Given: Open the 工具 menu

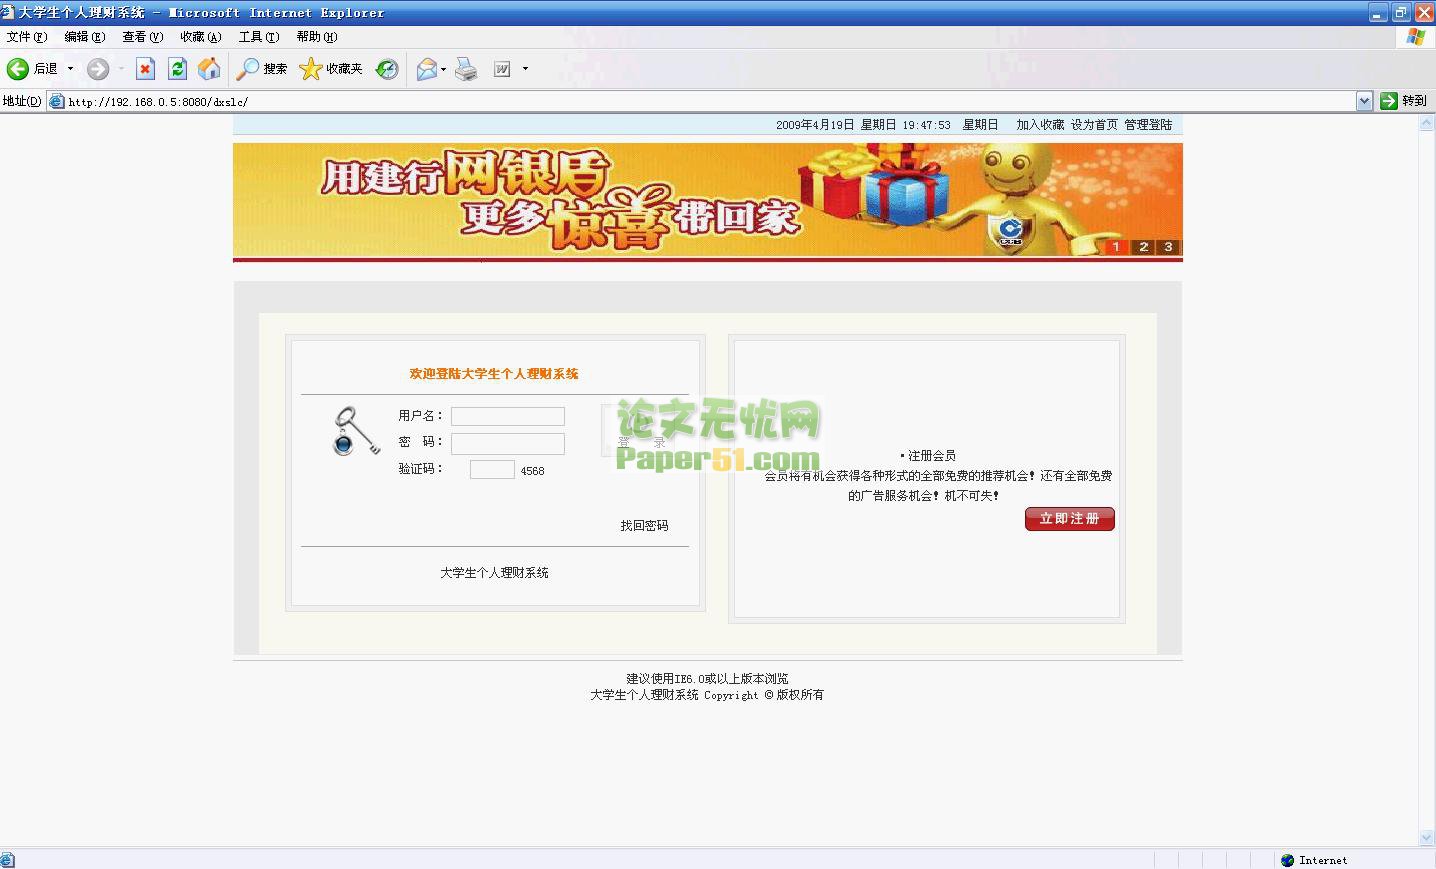Looking at the screenshot, I should pos(258,37).
